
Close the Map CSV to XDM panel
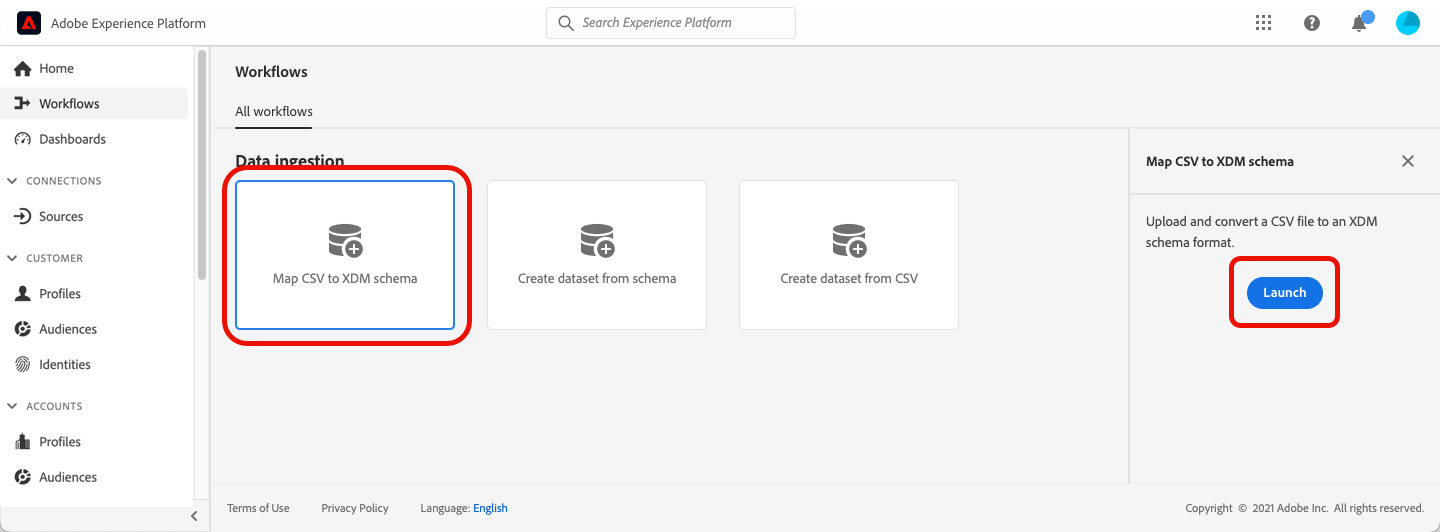click(x=1408, y=161)
